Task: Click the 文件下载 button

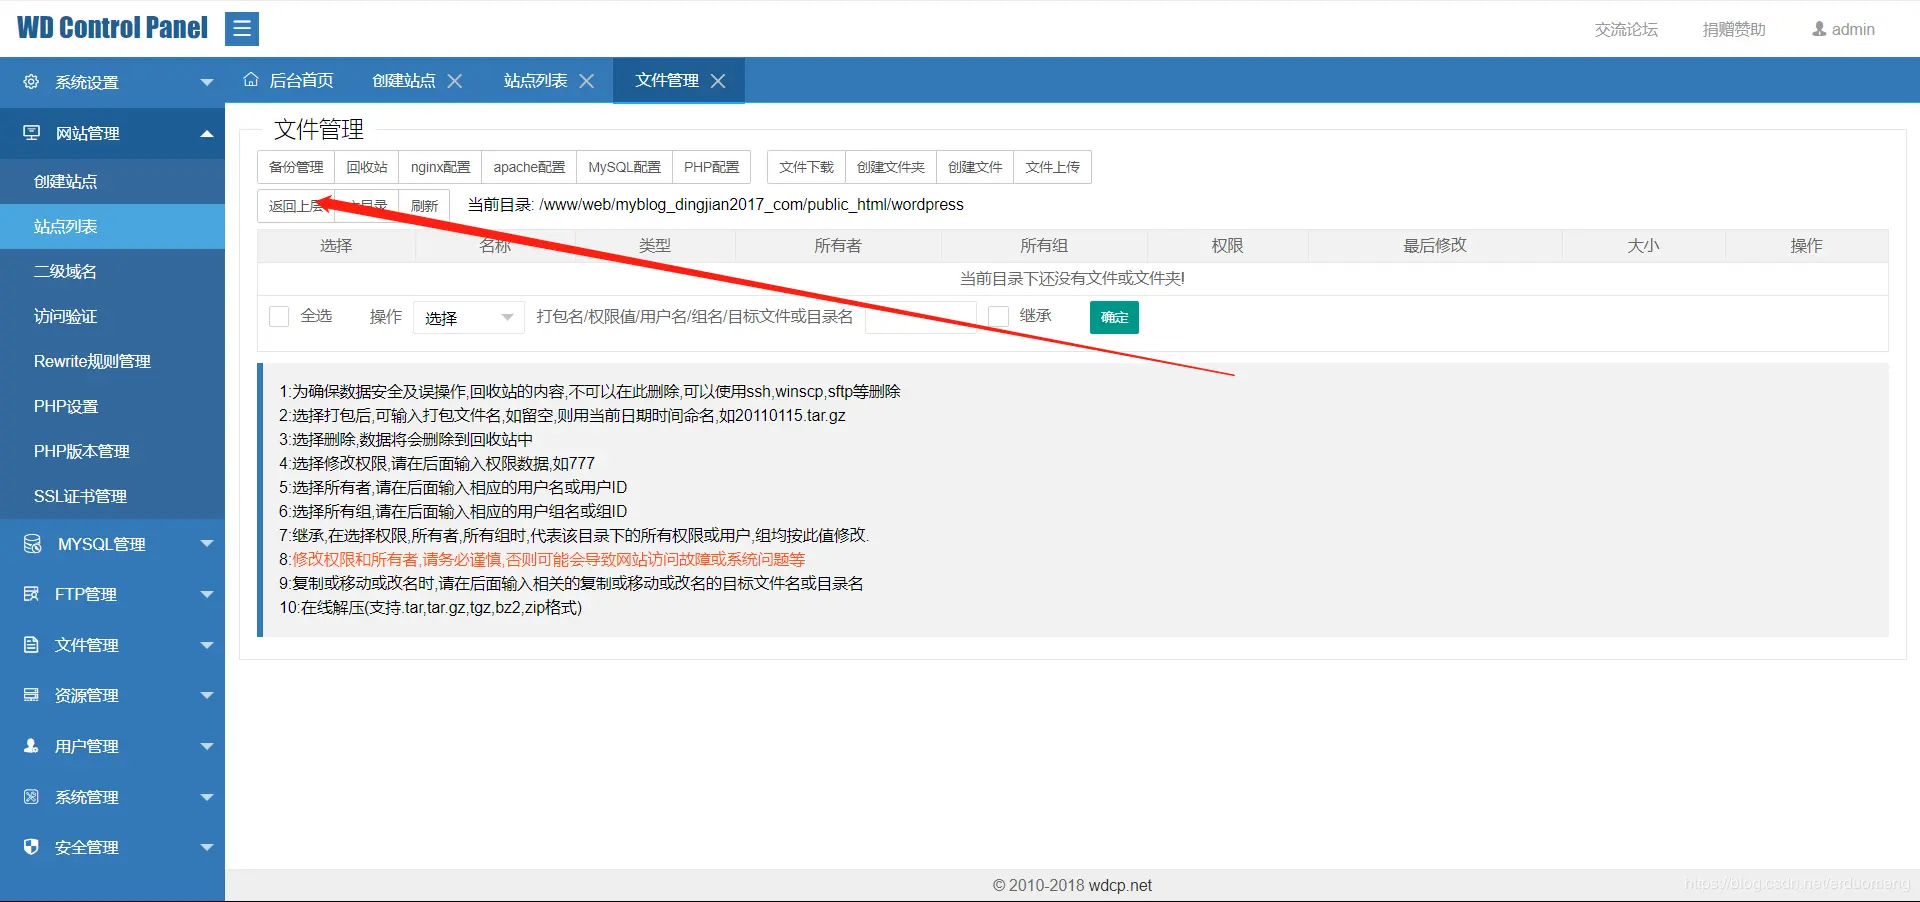Action: click(806, 167)
